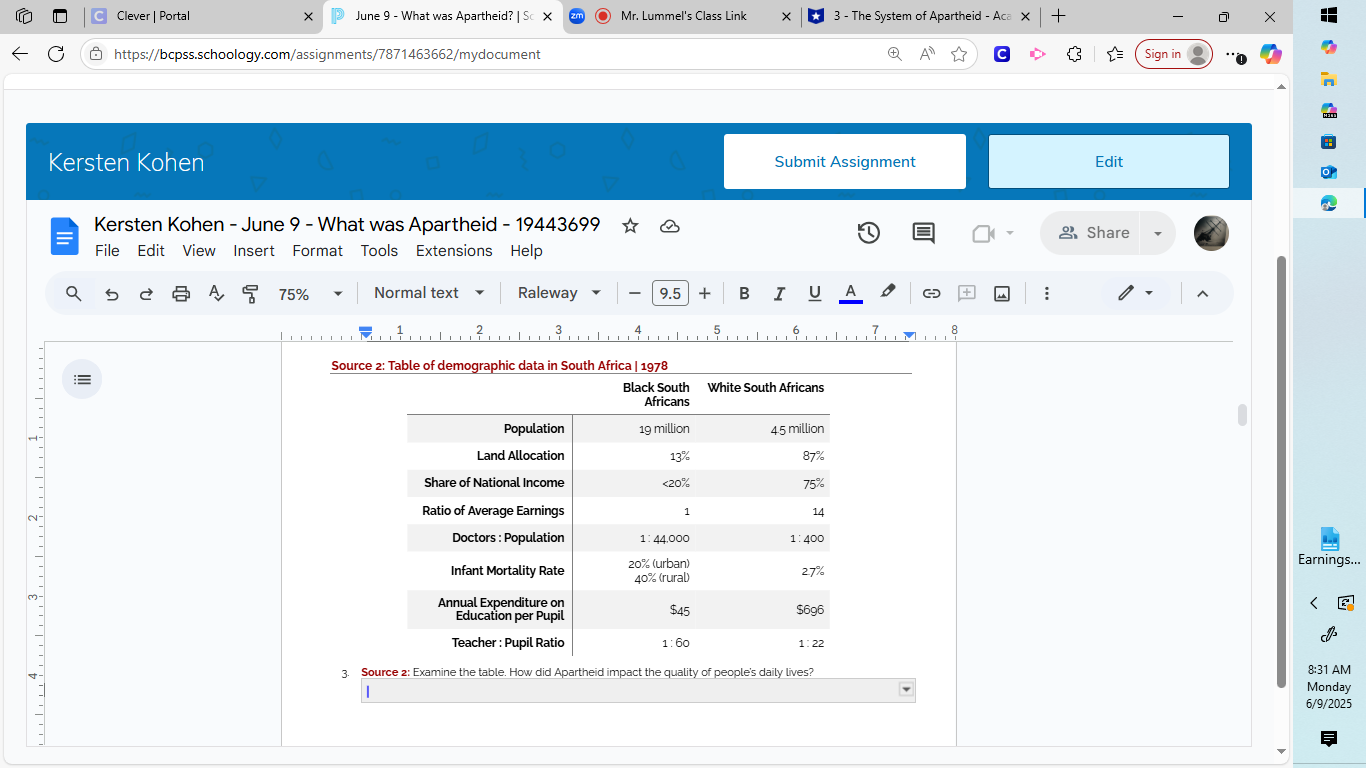Expand the Normal text style dropdown
Image resolution: width=1366 pixels, height=768 pixels.
(429, 293)
